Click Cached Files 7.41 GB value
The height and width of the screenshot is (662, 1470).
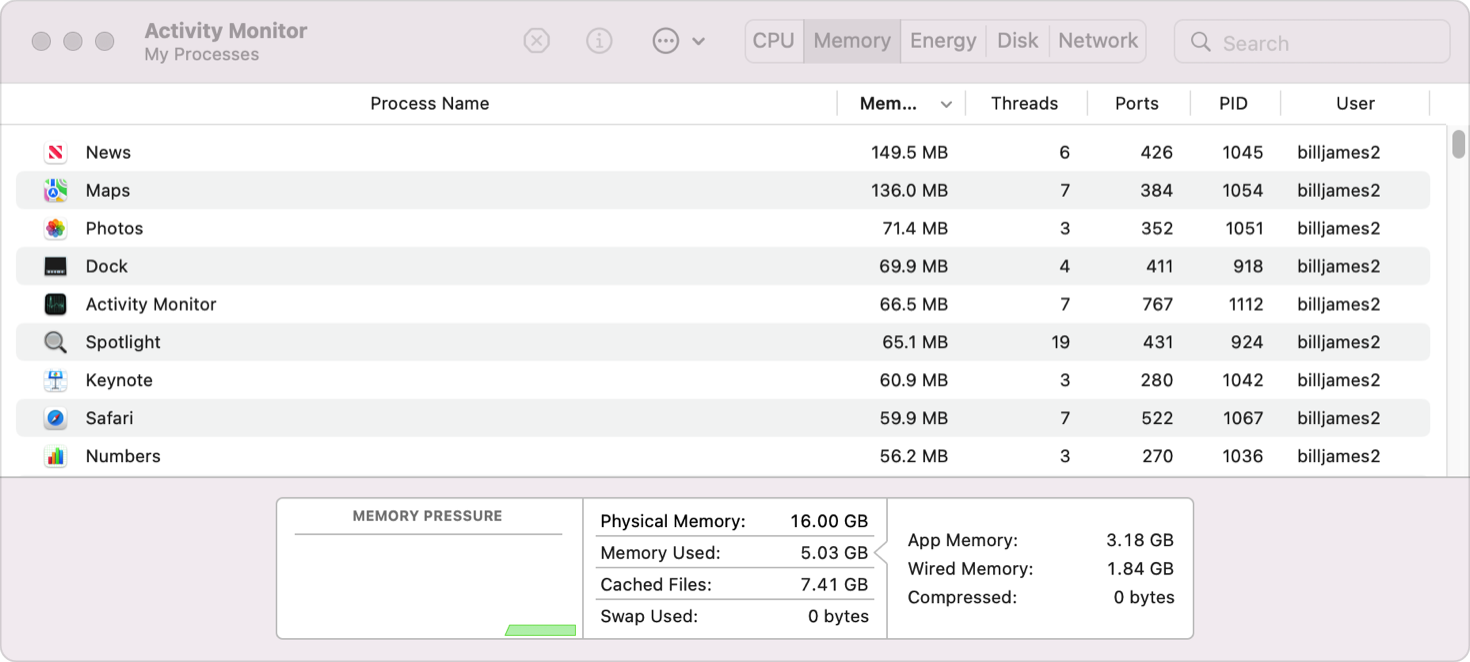click(834, 585)
